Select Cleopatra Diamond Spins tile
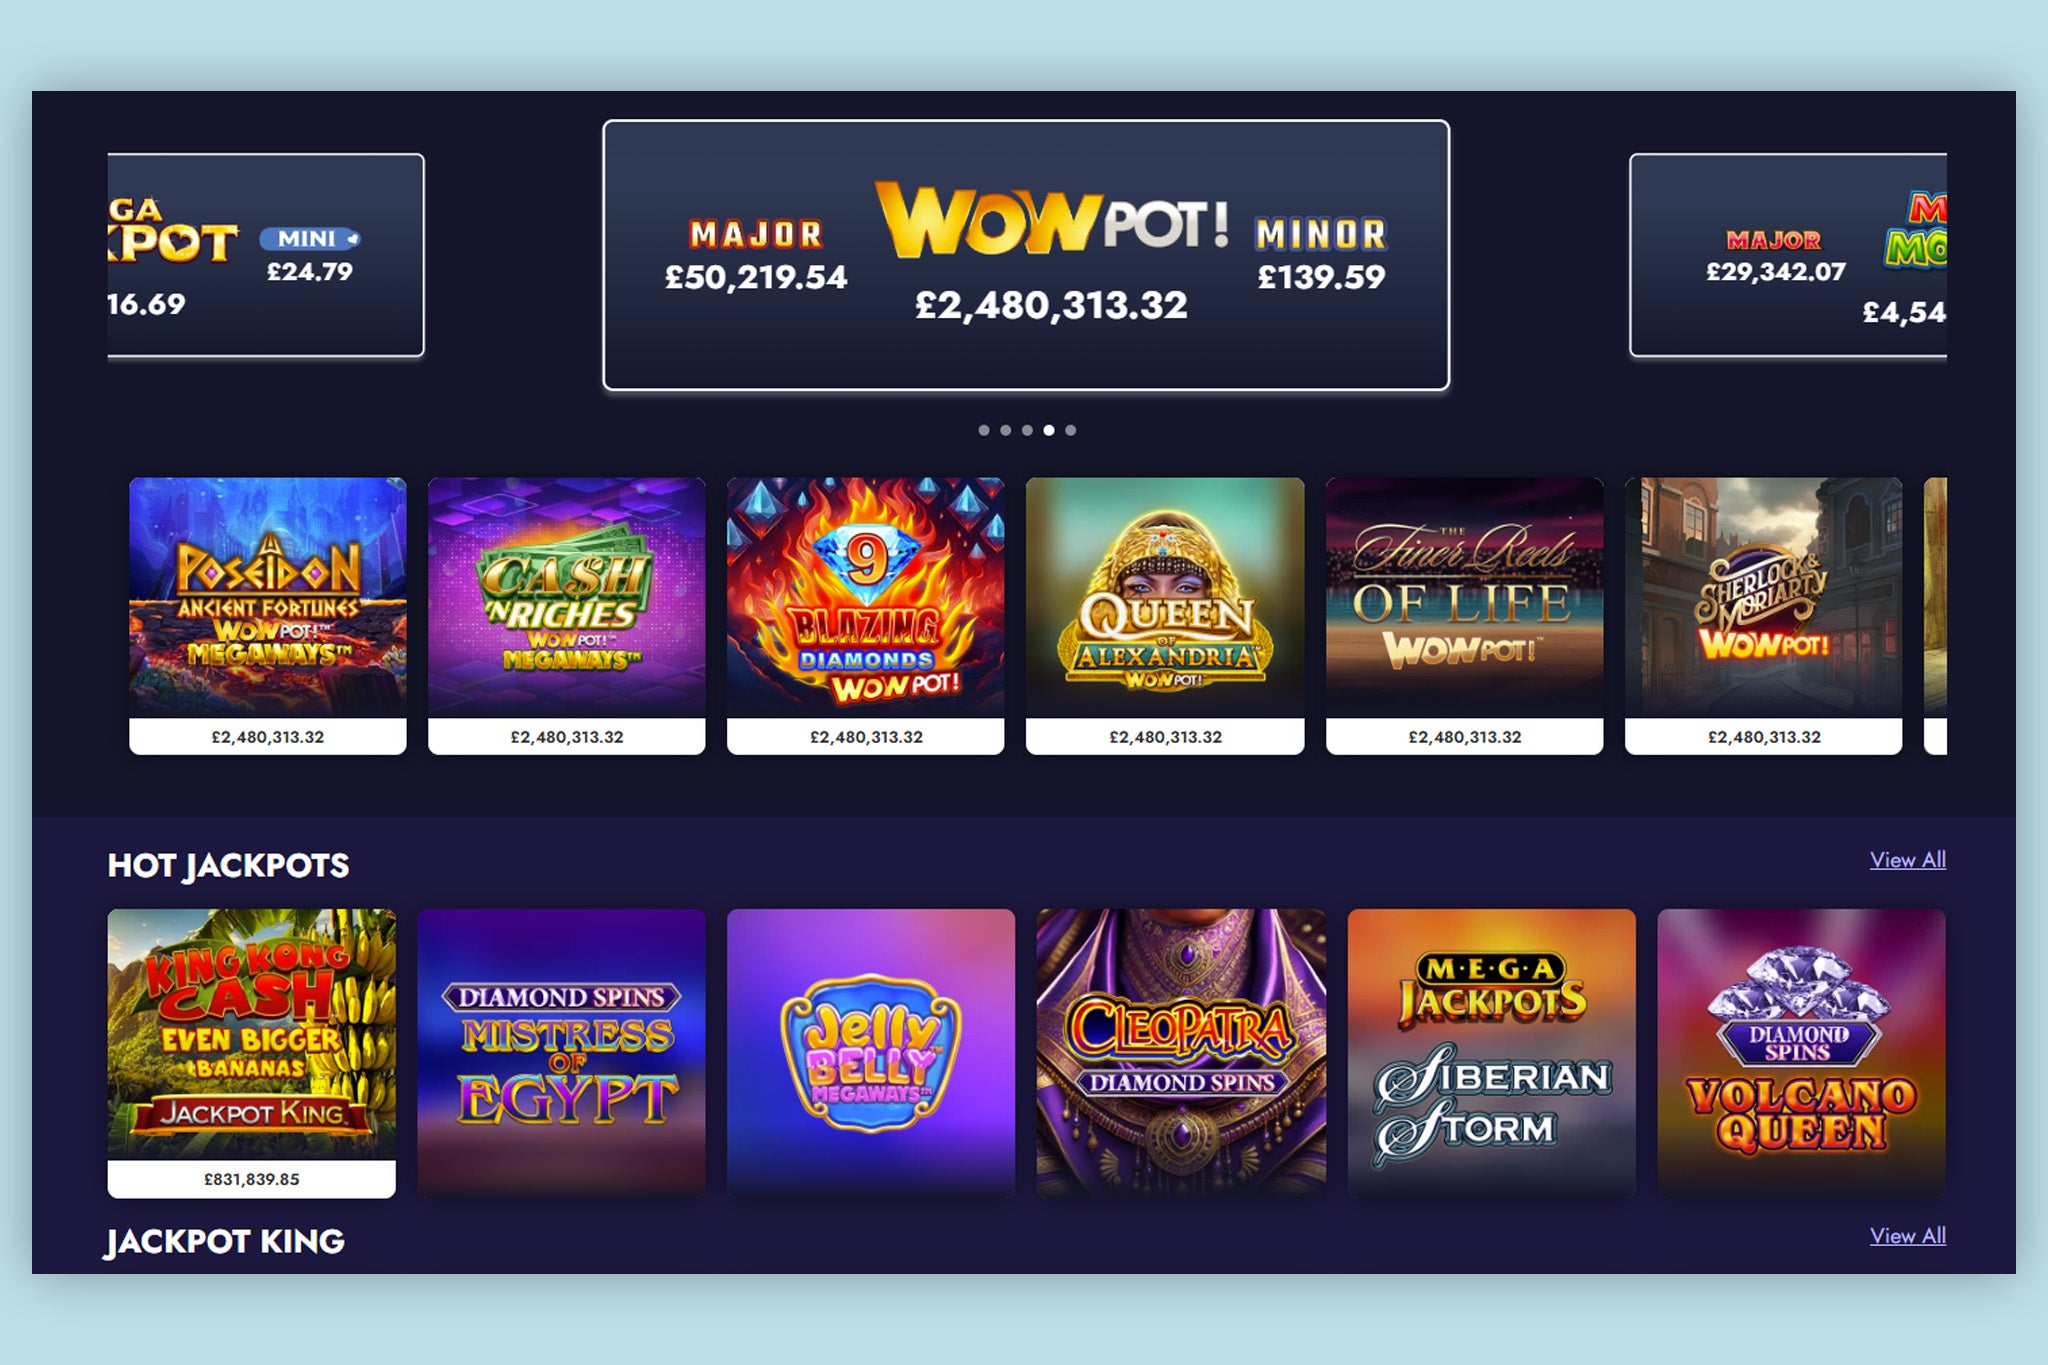The image size is (2048, 1365). (x=1181, y=1053)
